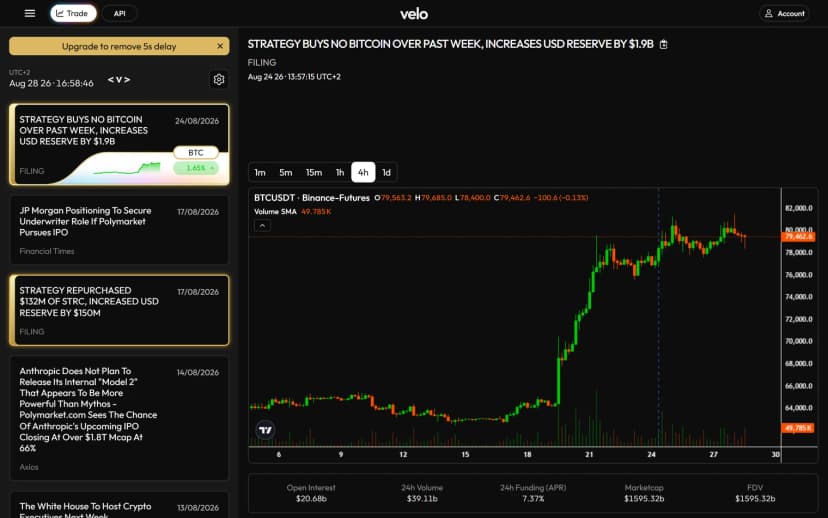The image size is (828, 518).
Task: Click the Upgrade to remove 5s delay banner
Action: tap(119, 46)
